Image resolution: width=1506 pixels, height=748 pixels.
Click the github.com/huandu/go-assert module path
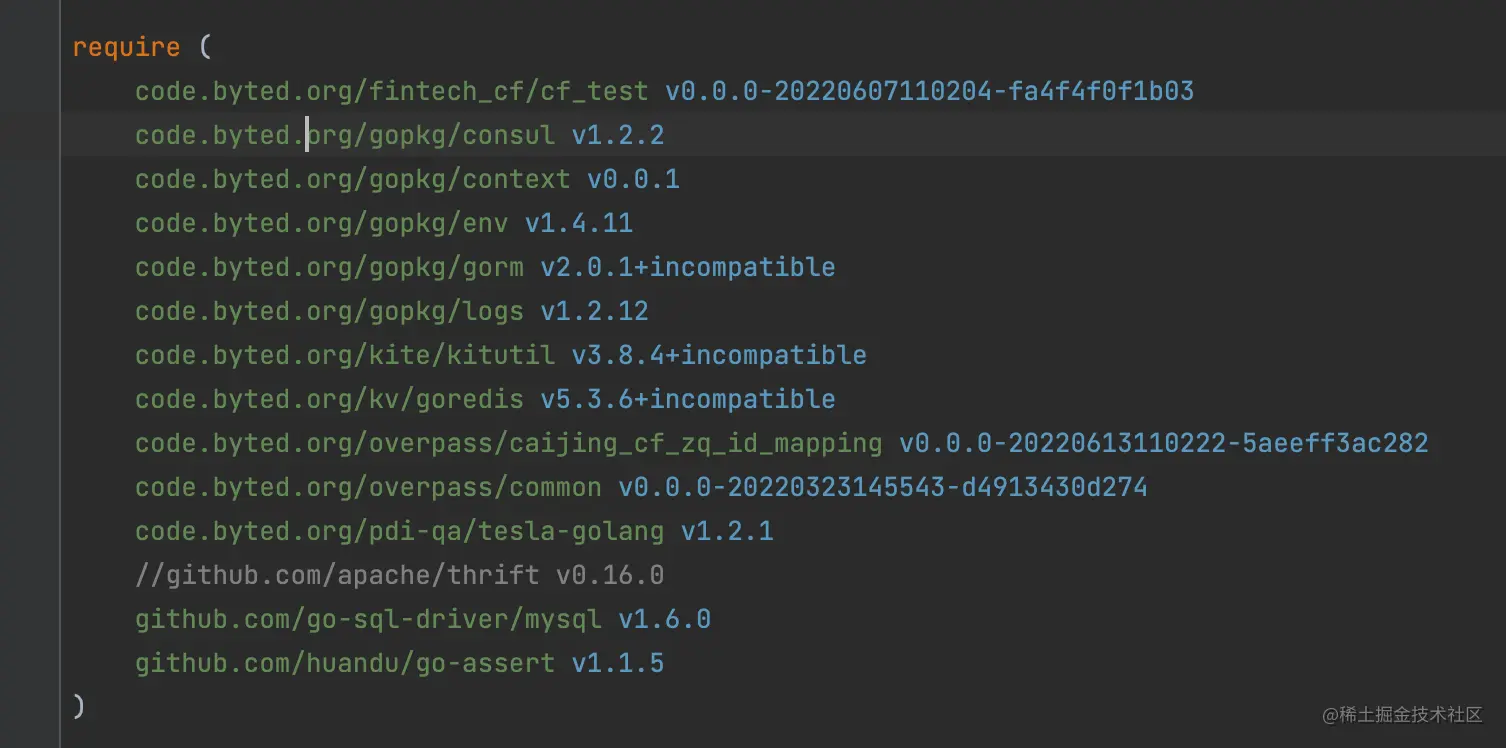click(x=345, y=663)
